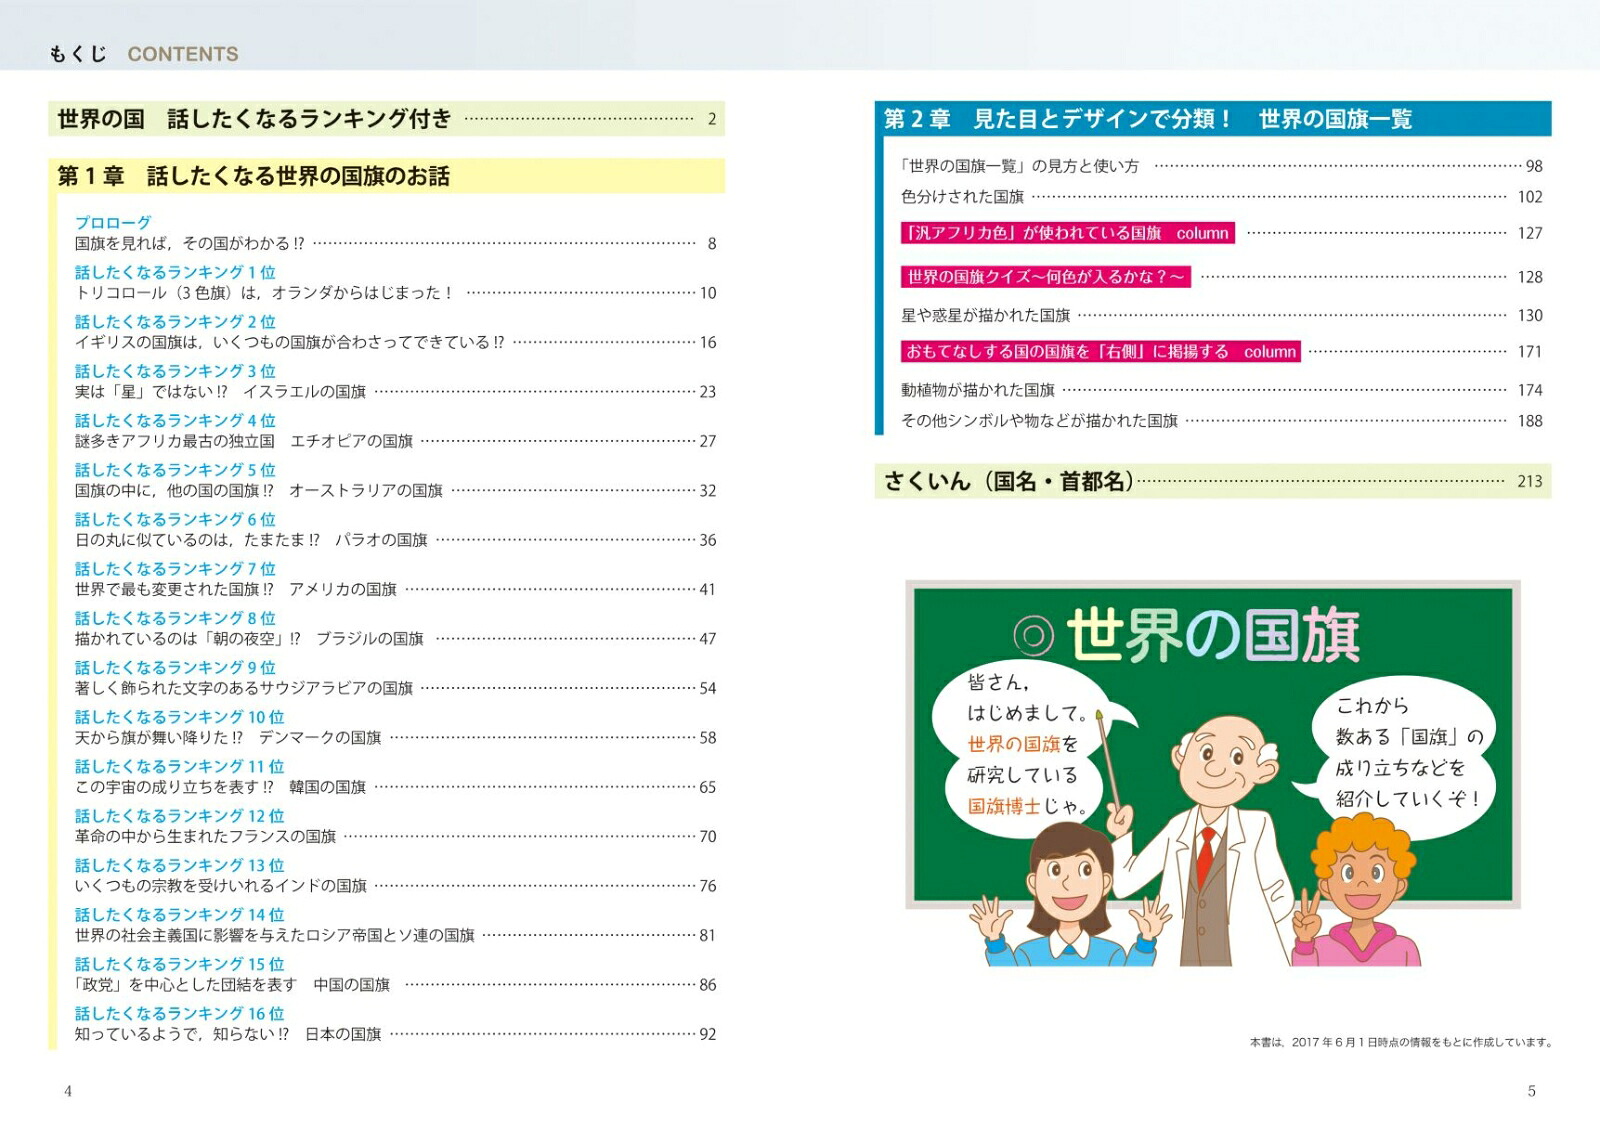Click the 'もくじ CONTENTS' page header

pyautogui.click(x=143, y=54)
